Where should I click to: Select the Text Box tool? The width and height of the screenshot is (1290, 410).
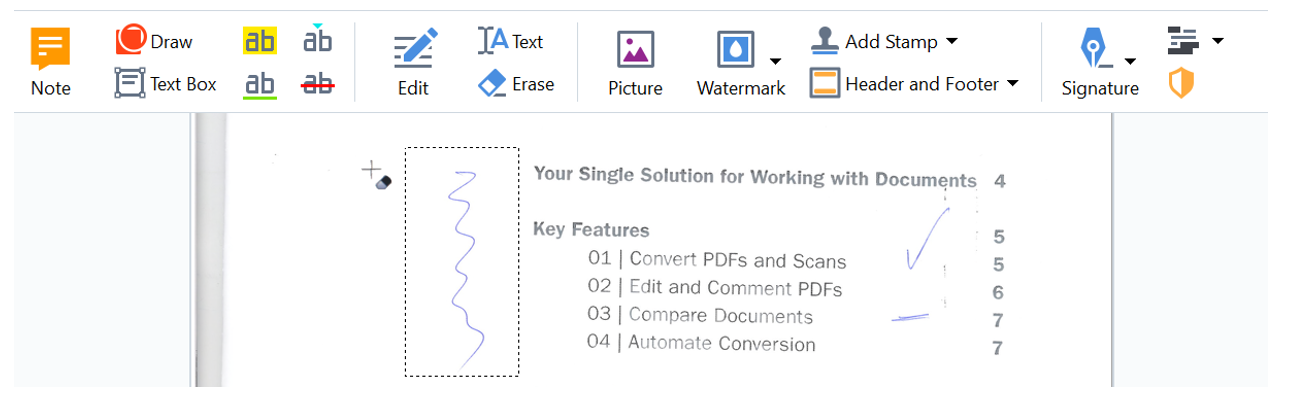166,84
